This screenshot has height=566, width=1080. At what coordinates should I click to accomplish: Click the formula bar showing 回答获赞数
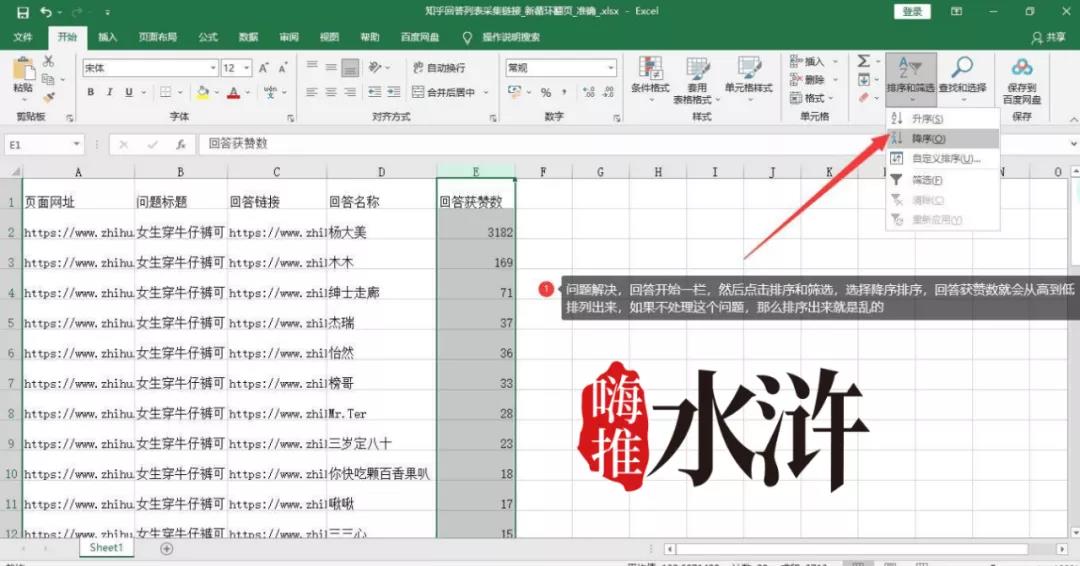[632, 144]
